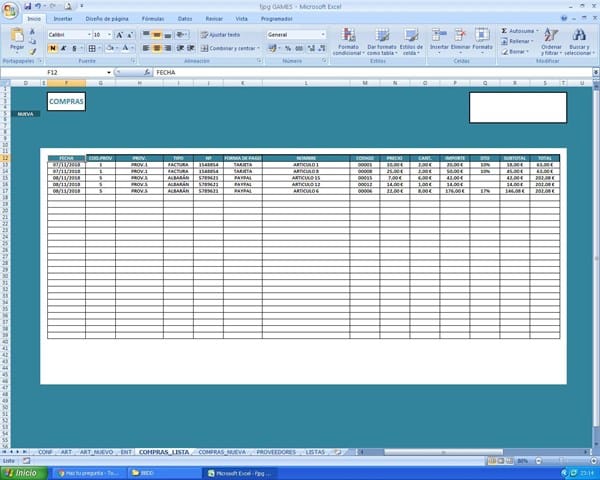Apply accounting number format
Viewport: 600px width, 480px height.
(x=272, y=48)
